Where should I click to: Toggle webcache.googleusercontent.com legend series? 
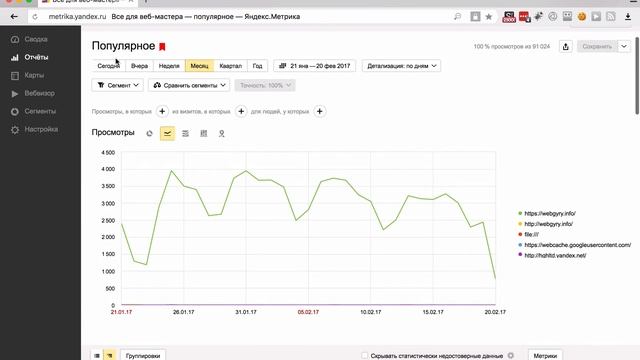tap(574, 245)
